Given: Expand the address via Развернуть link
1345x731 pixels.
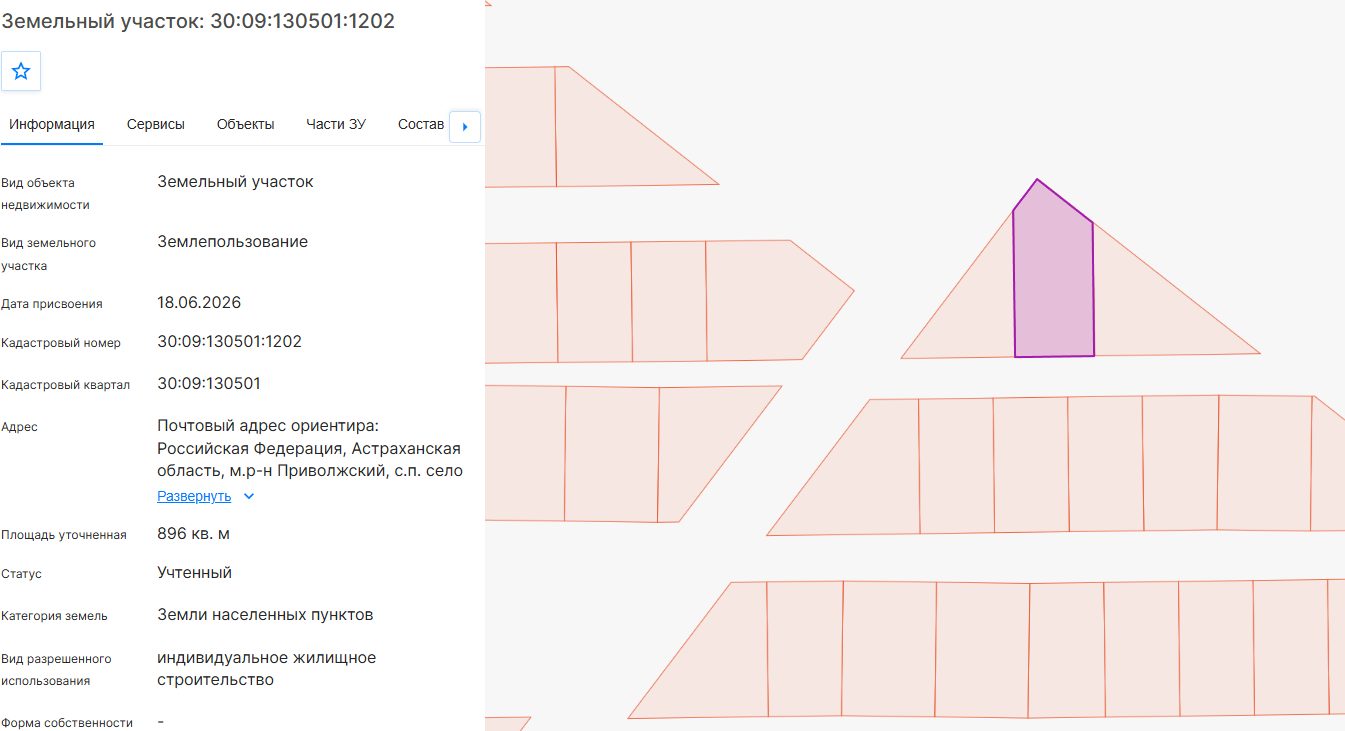Looking at the screenshot, I should (194, 496).
